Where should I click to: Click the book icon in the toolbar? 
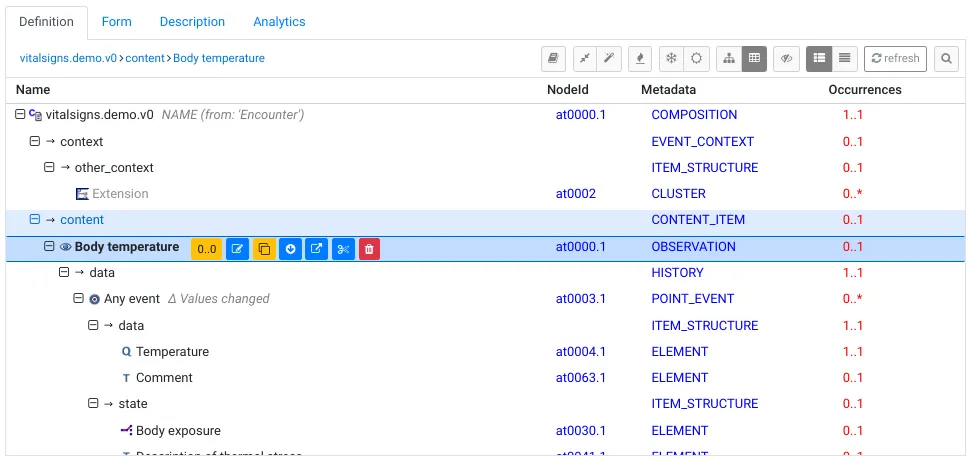(x=553, y=58)
